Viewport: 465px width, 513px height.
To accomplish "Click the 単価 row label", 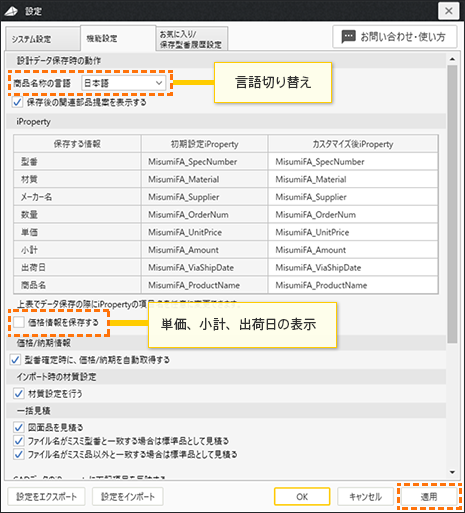I will 29,232.
